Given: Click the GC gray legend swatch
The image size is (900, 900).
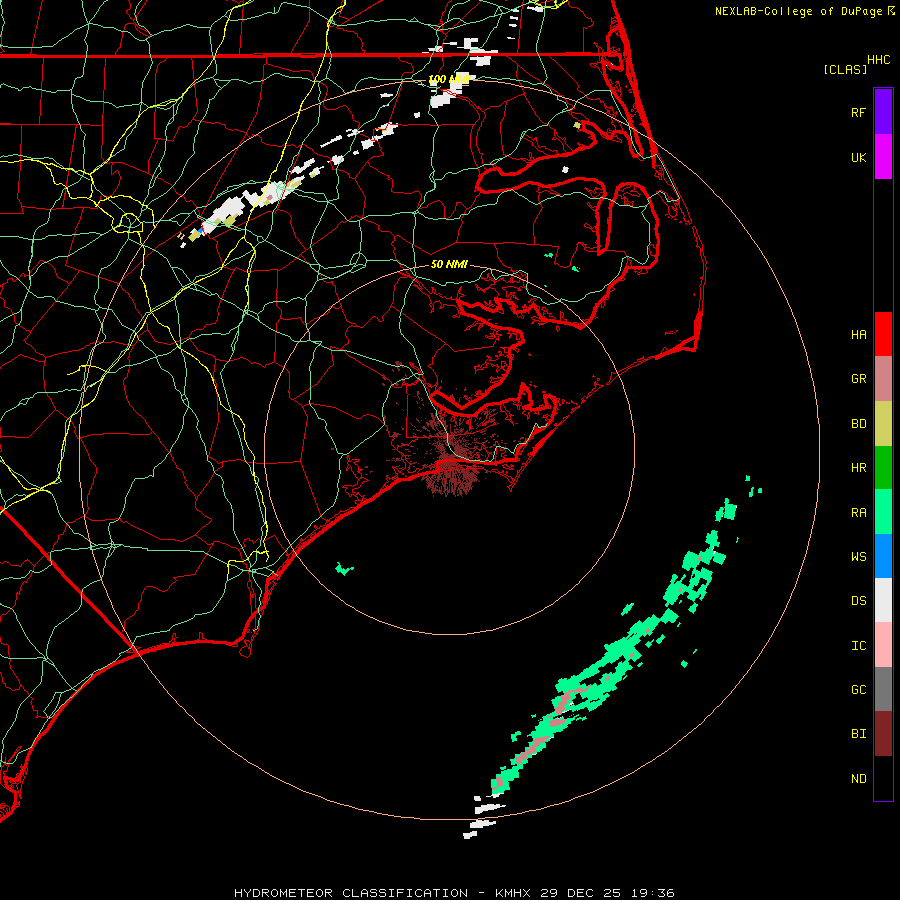Looking at the screenshot, I should pos(883,689).
